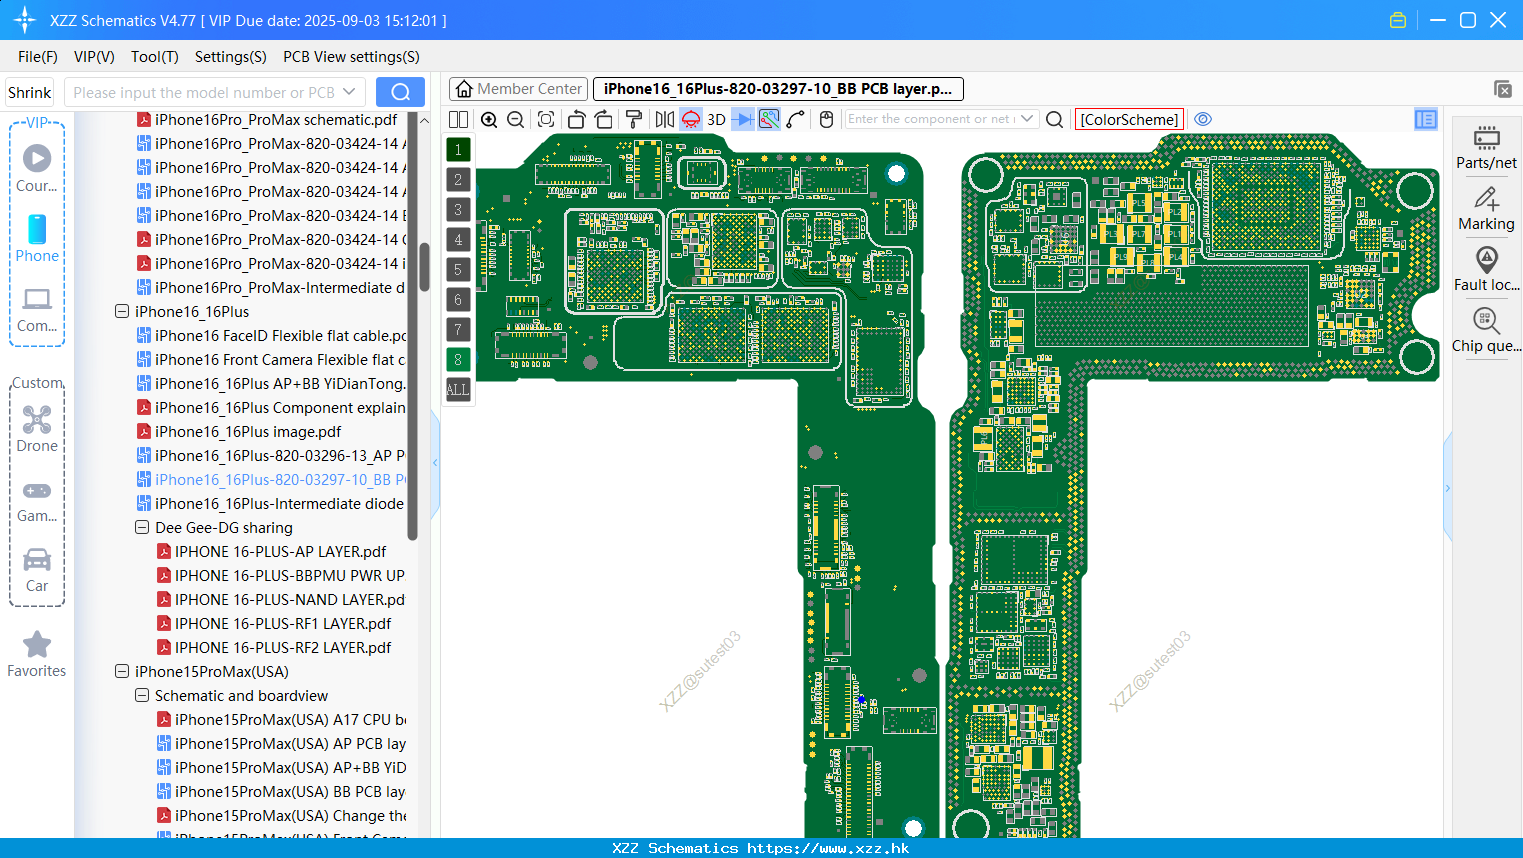
Task: Collapse Schematic and boardview node
Action: tap(142, 696)
